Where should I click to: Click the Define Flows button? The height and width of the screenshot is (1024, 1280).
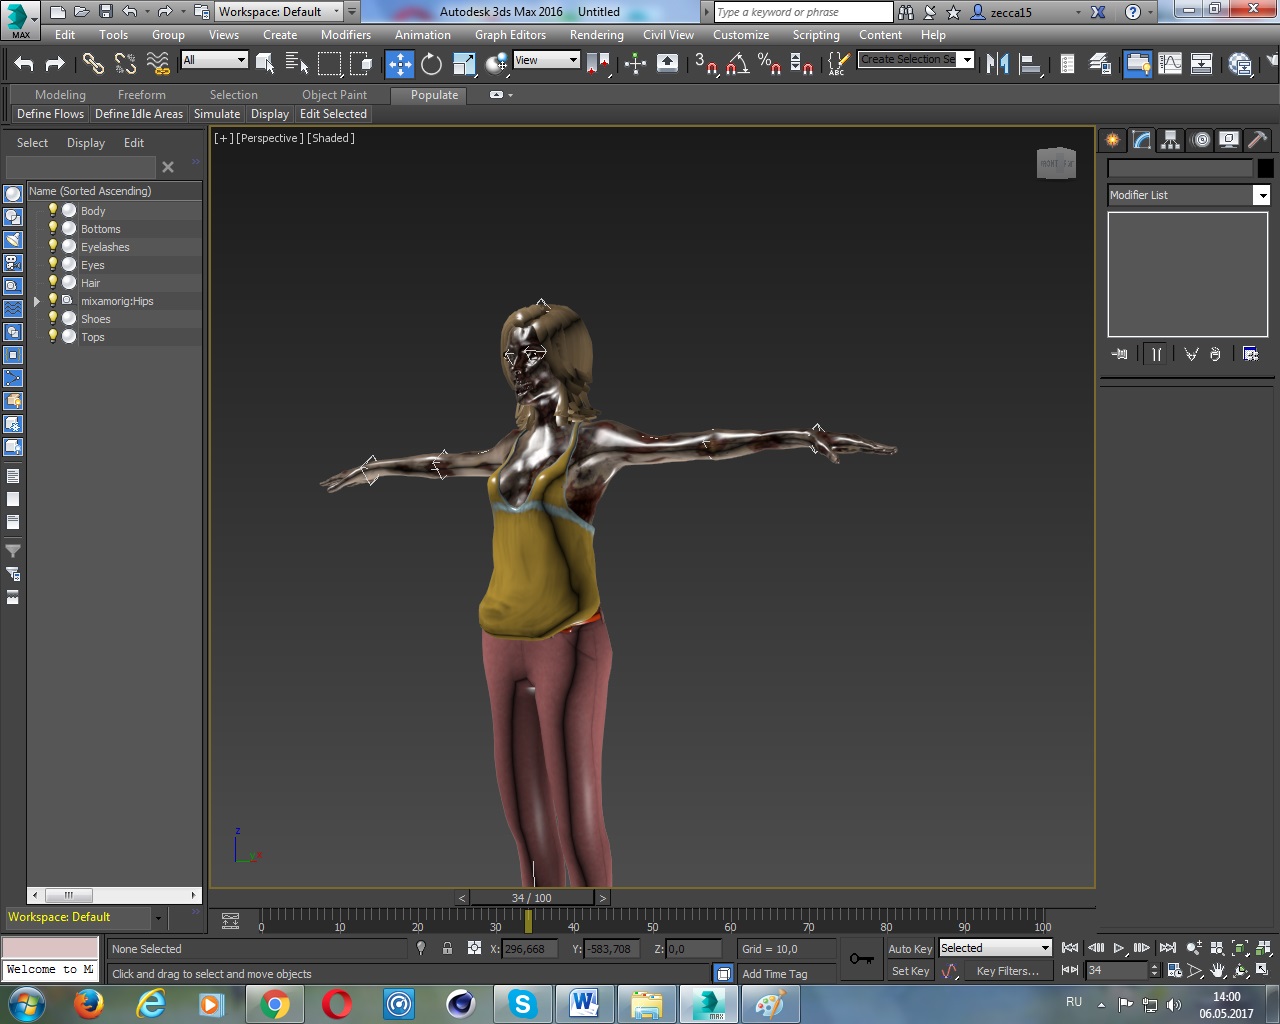click(x=50, y=114)
